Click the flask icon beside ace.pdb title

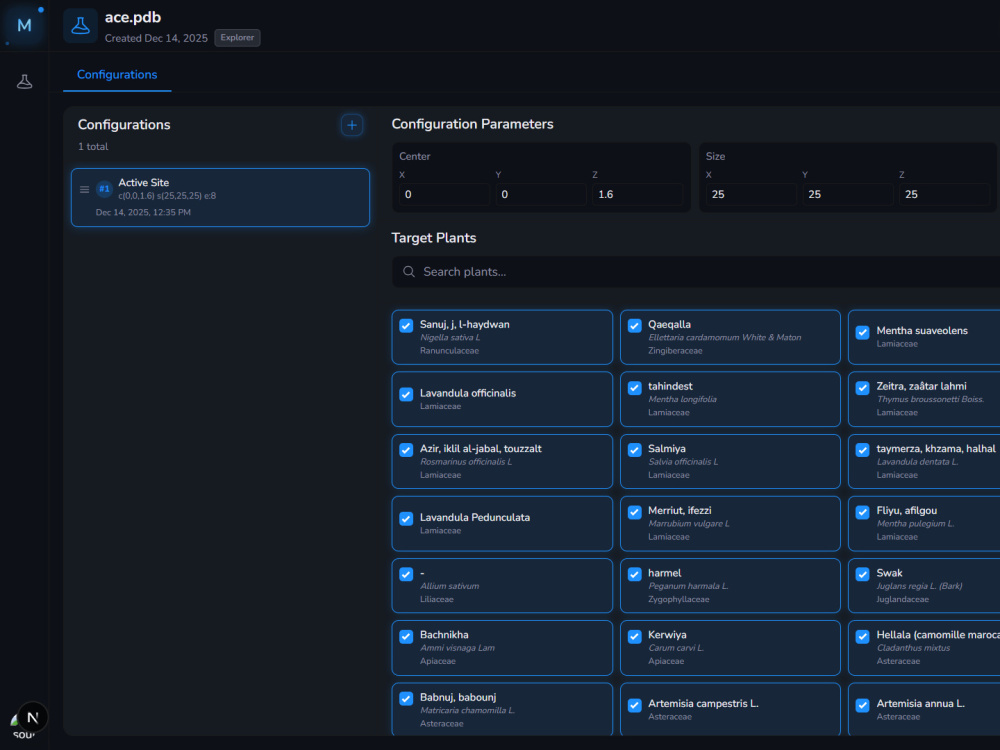pyautogui.click(x=80, y=26)
